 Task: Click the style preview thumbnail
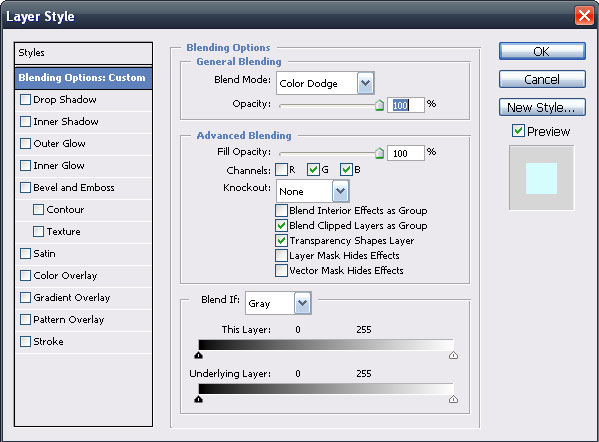point(541,178)
